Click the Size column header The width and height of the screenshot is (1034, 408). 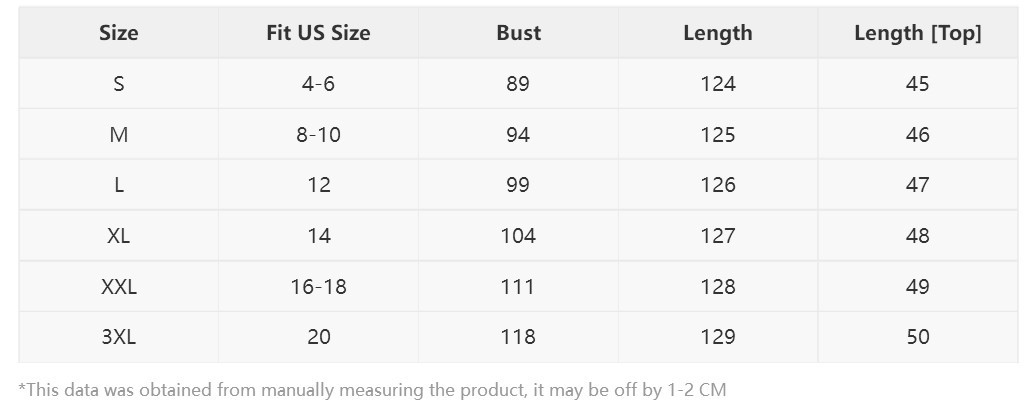[118, 33]
